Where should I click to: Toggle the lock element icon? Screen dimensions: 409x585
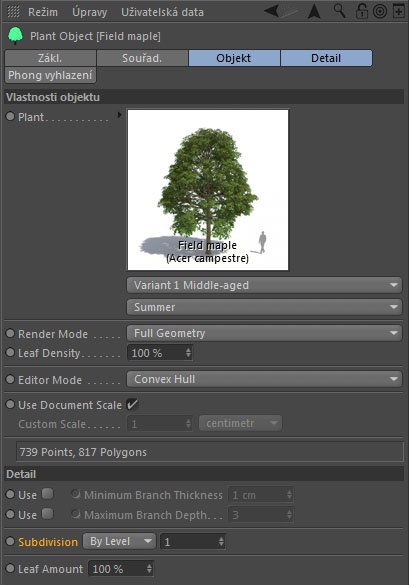click(361, 11)
